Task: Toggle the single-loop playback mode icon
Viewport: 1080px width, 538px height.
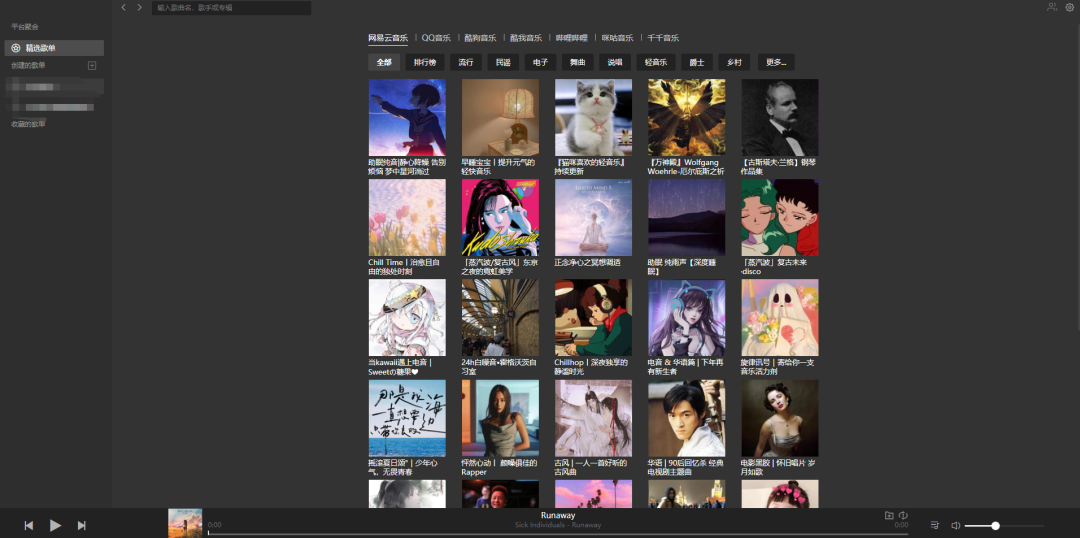Action: coord(904,515)
